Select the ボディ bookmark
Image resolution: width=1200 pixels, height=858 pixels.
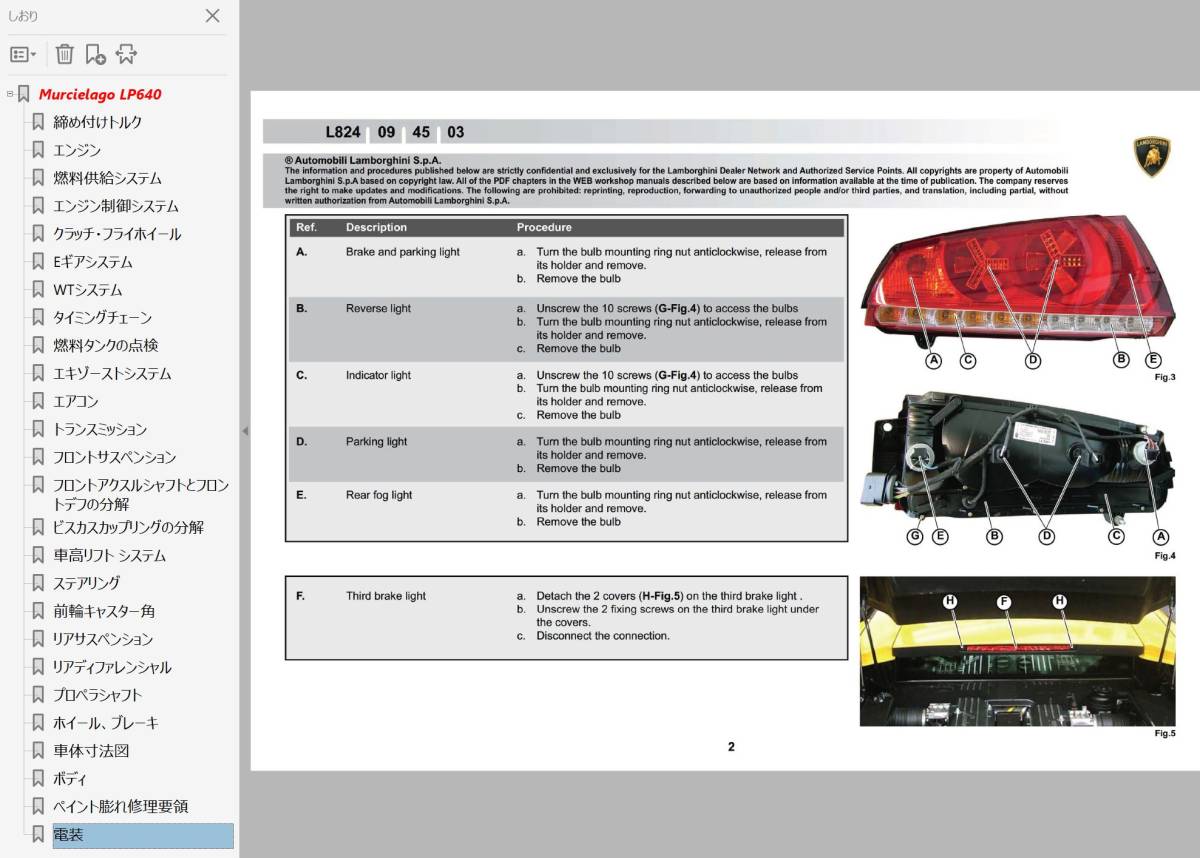coord(70,778)
